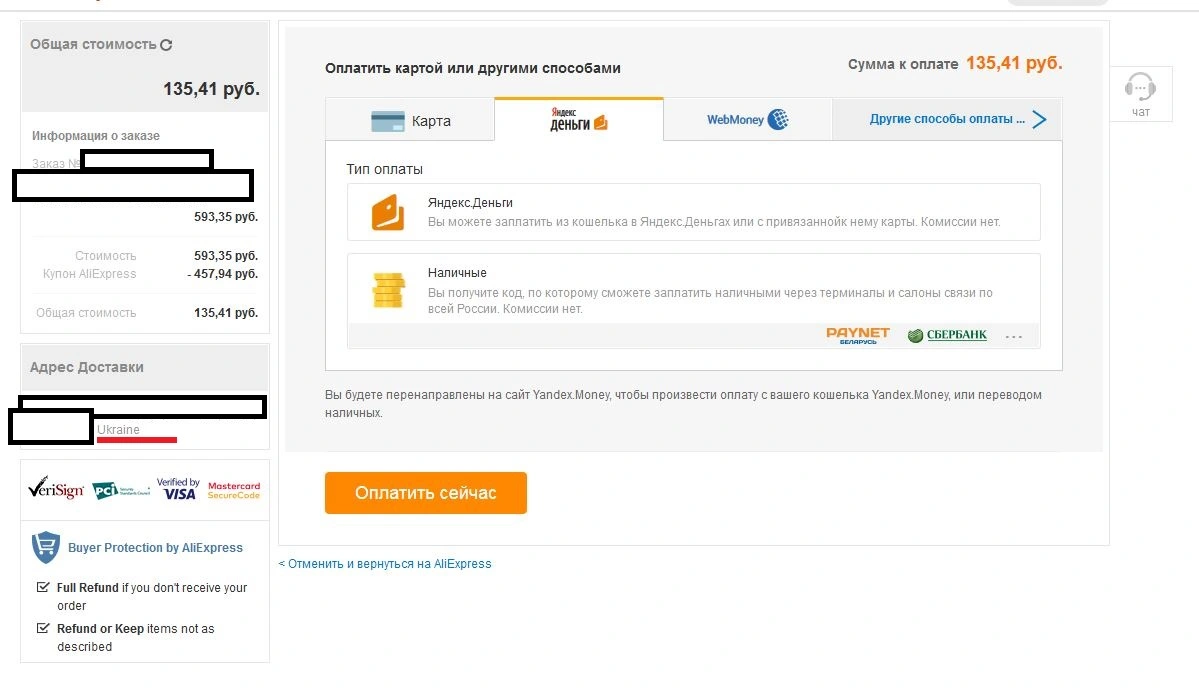Switch to the WebMoney tab
The height and width of the screenshot is (696, 1199).
[747, 119]
